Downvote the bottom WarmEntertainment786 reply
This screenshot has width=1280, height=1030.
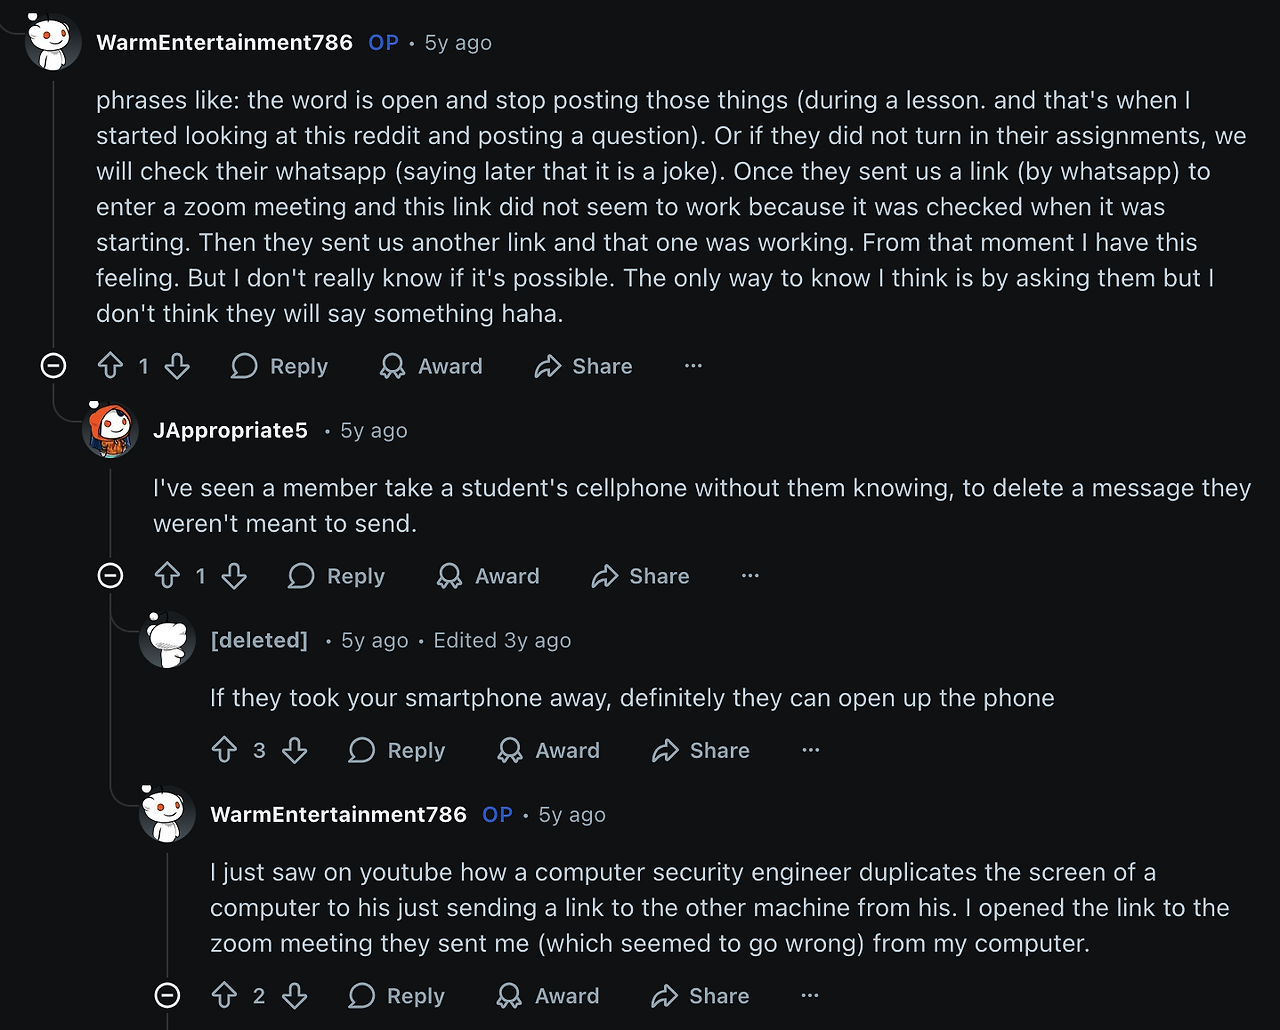[x=295, y=996]
